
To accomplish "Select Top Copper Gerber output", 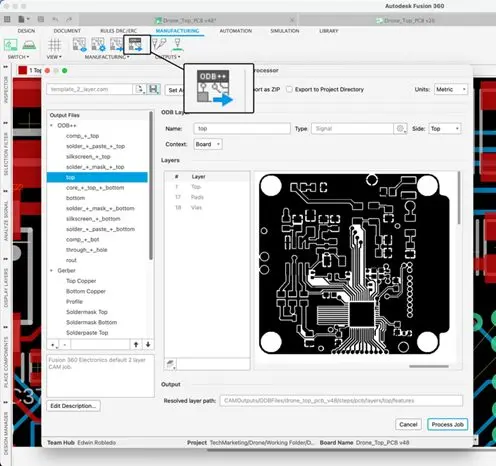I will pos(81,281).
